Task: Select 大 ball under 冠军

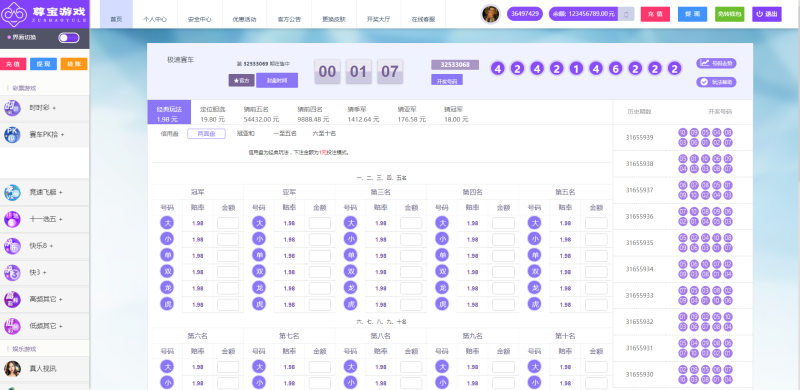Action: 167,223
